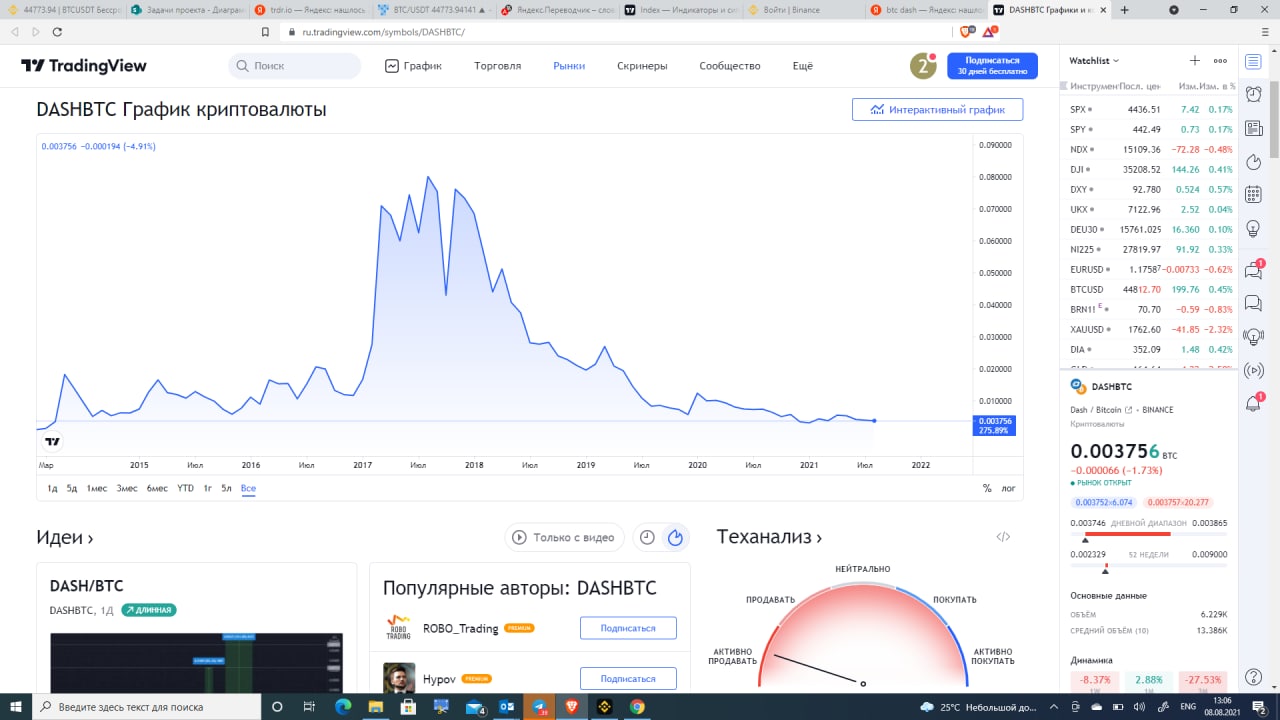Open the Скринеры menu
The height and width of the screenshot is (720, 1280).
[642, 66]
